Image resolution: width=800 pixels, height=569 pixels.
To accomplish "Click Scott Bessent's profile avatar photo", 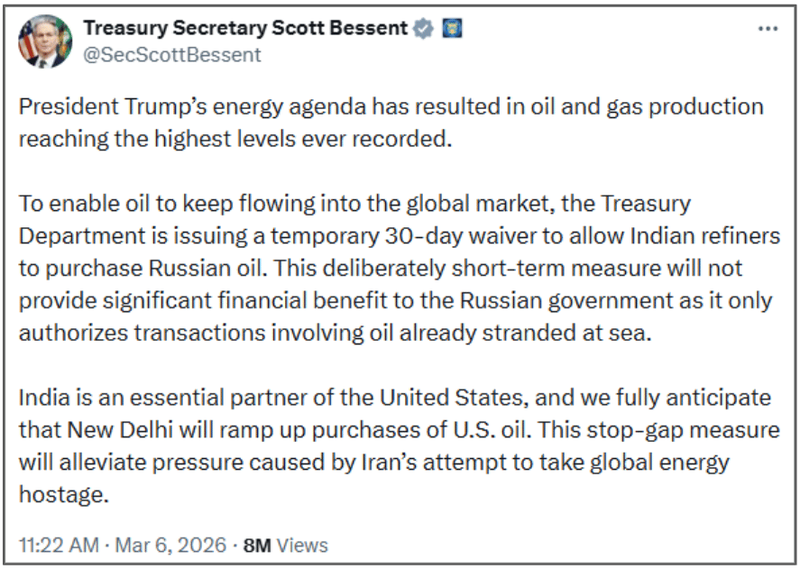I will click(x=45, y=42).
